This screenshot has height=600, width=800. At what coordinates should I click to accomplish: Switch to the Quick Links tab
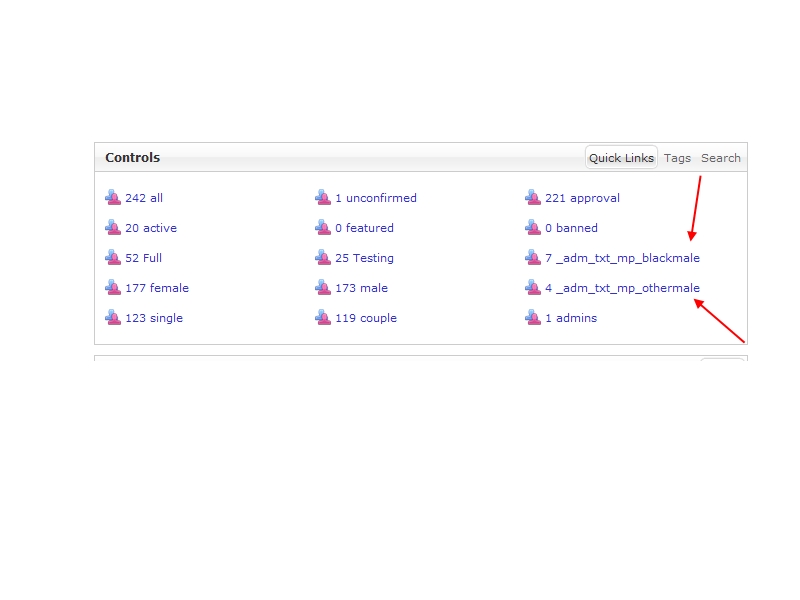[621, 158]
